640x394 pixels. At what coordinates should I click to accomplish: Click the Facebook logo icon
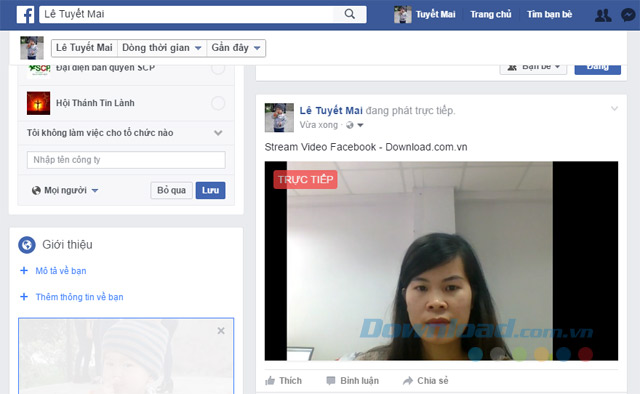25,15
